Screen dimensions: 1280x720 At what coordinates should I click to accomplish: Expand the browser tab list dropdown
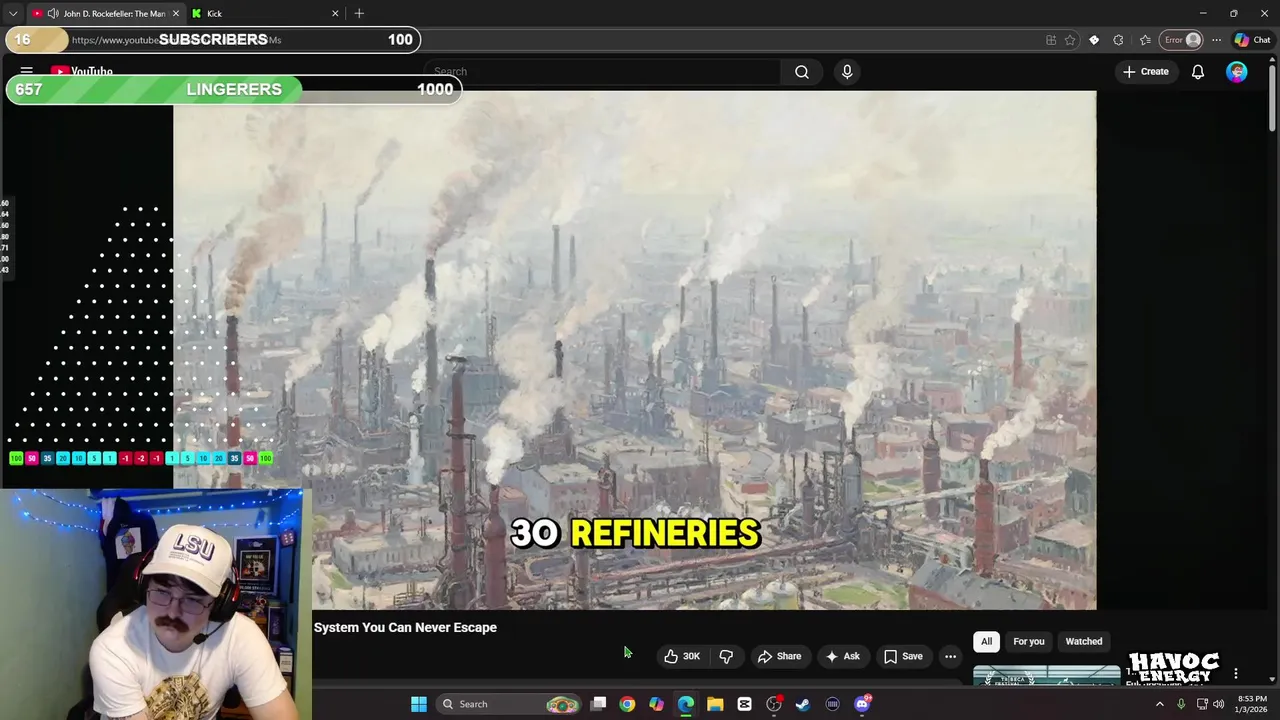[x=13, y=14]
